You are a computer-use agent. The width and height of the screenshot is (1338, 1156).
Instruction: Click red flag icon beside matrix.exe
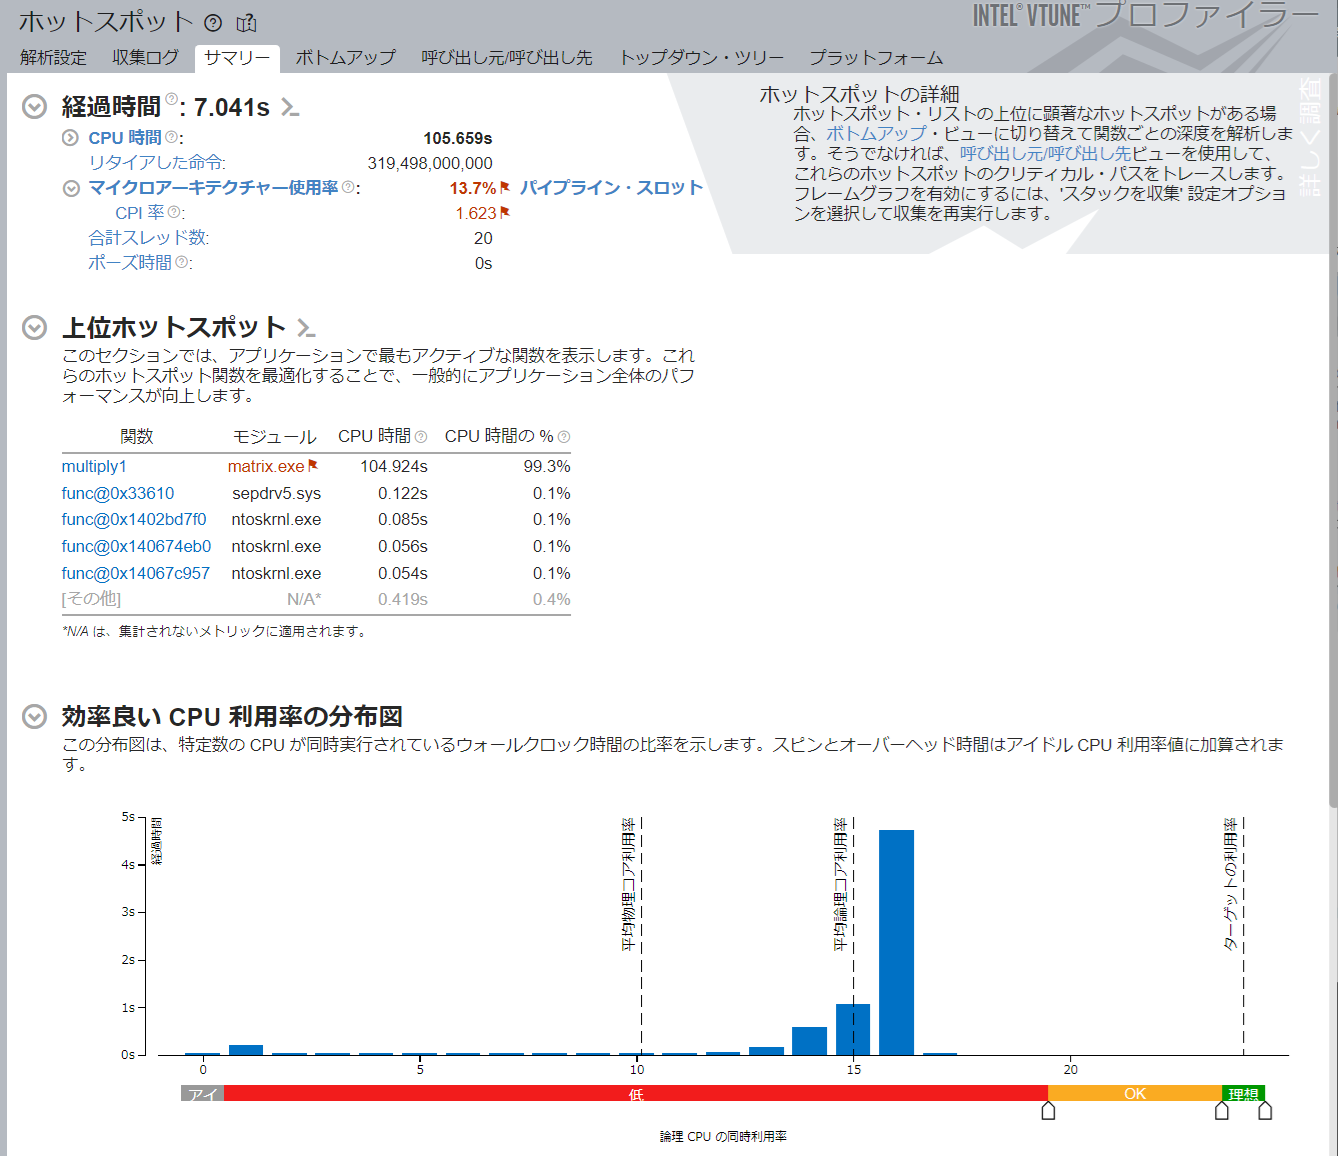coord(313,466)
